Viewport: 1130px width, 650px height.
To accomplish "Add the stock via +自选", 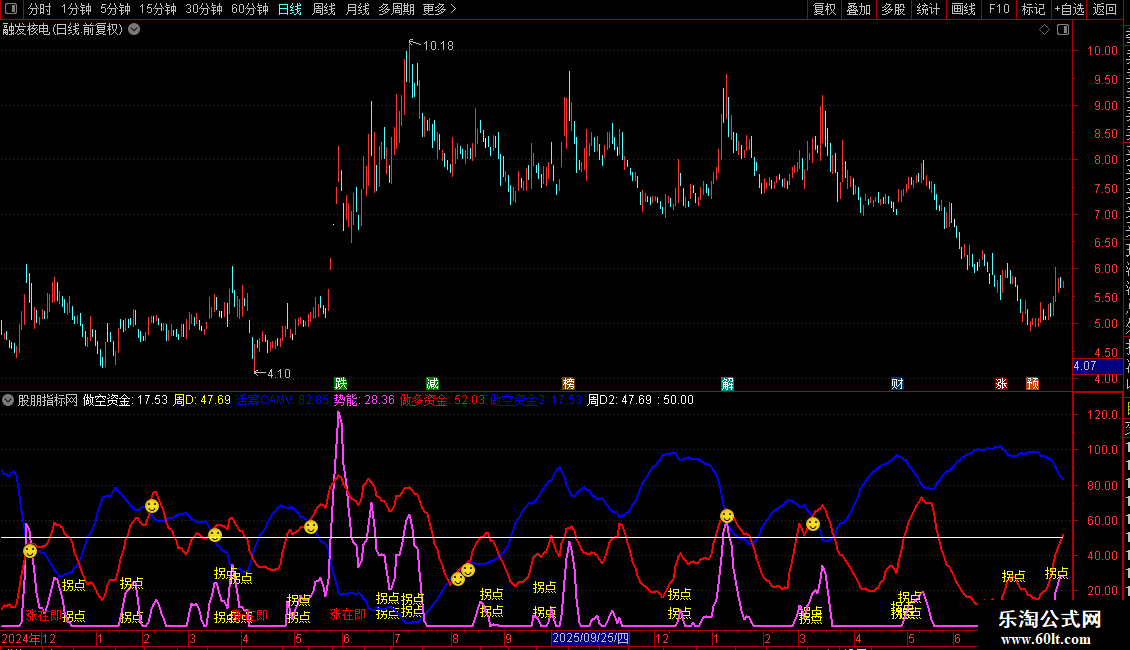I will (1069, 9).
